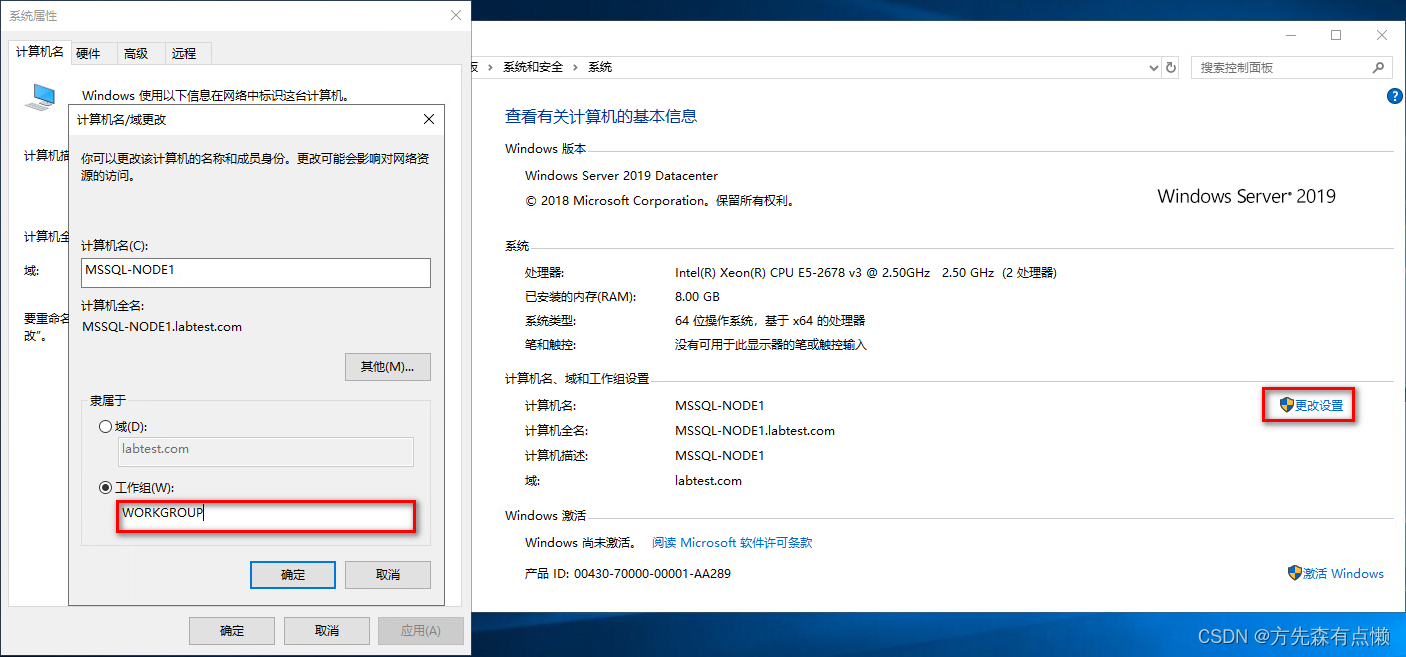Confirm with 确定 in 计算机名/域更改 dialog
This screenshot has height=657, width=1406.
293,575
